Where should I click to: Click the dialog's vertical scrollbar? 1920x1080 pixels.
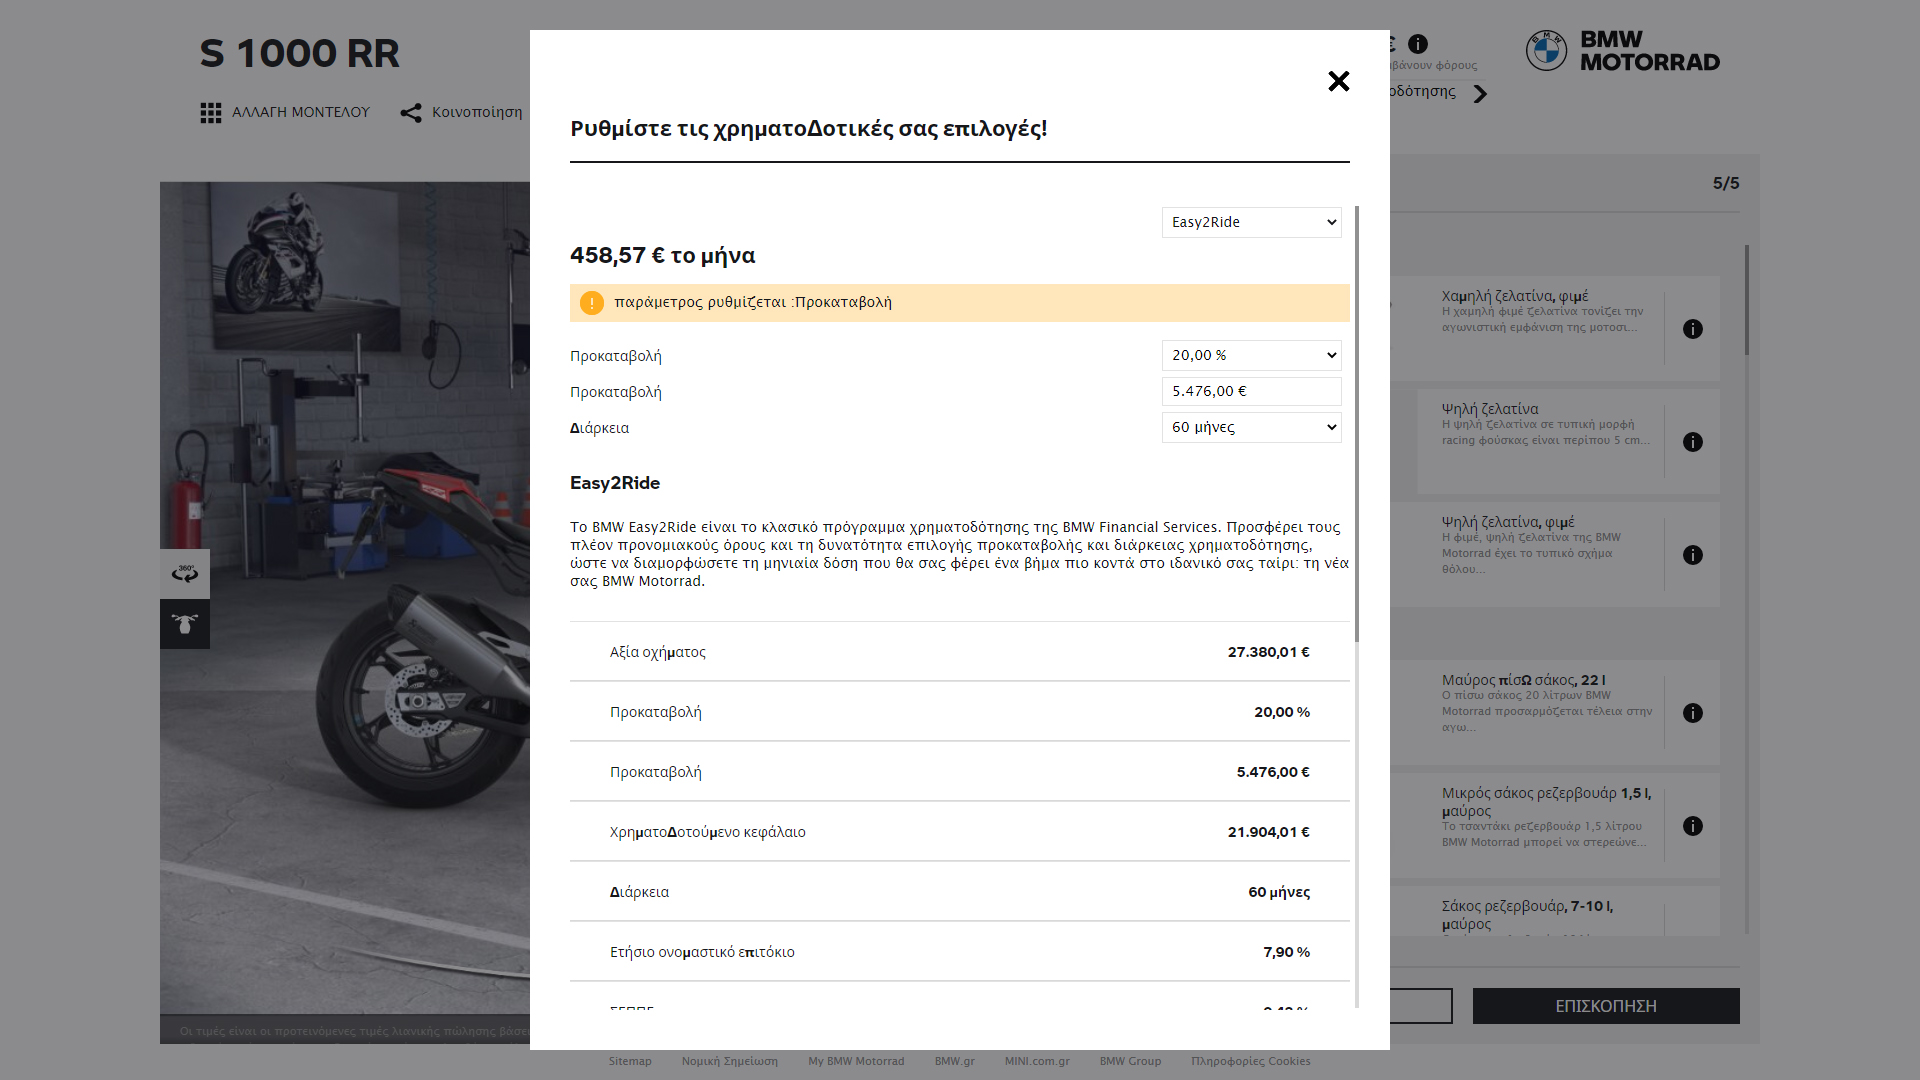coord(1357,424)
